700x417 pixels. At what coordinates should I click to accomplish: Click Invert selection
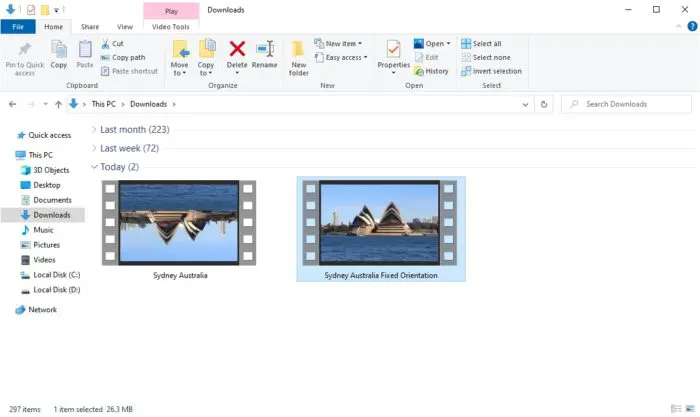(x=491, y=71)
